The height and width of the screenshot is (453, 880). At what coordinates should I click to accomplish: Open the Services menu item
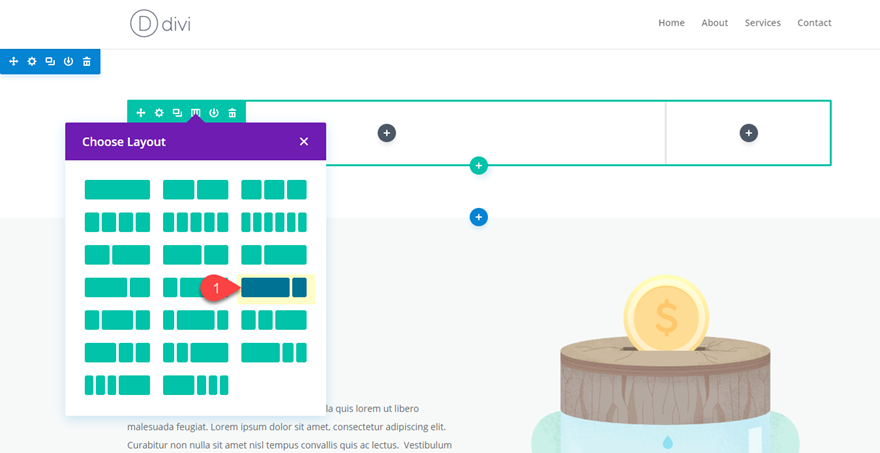762,23
